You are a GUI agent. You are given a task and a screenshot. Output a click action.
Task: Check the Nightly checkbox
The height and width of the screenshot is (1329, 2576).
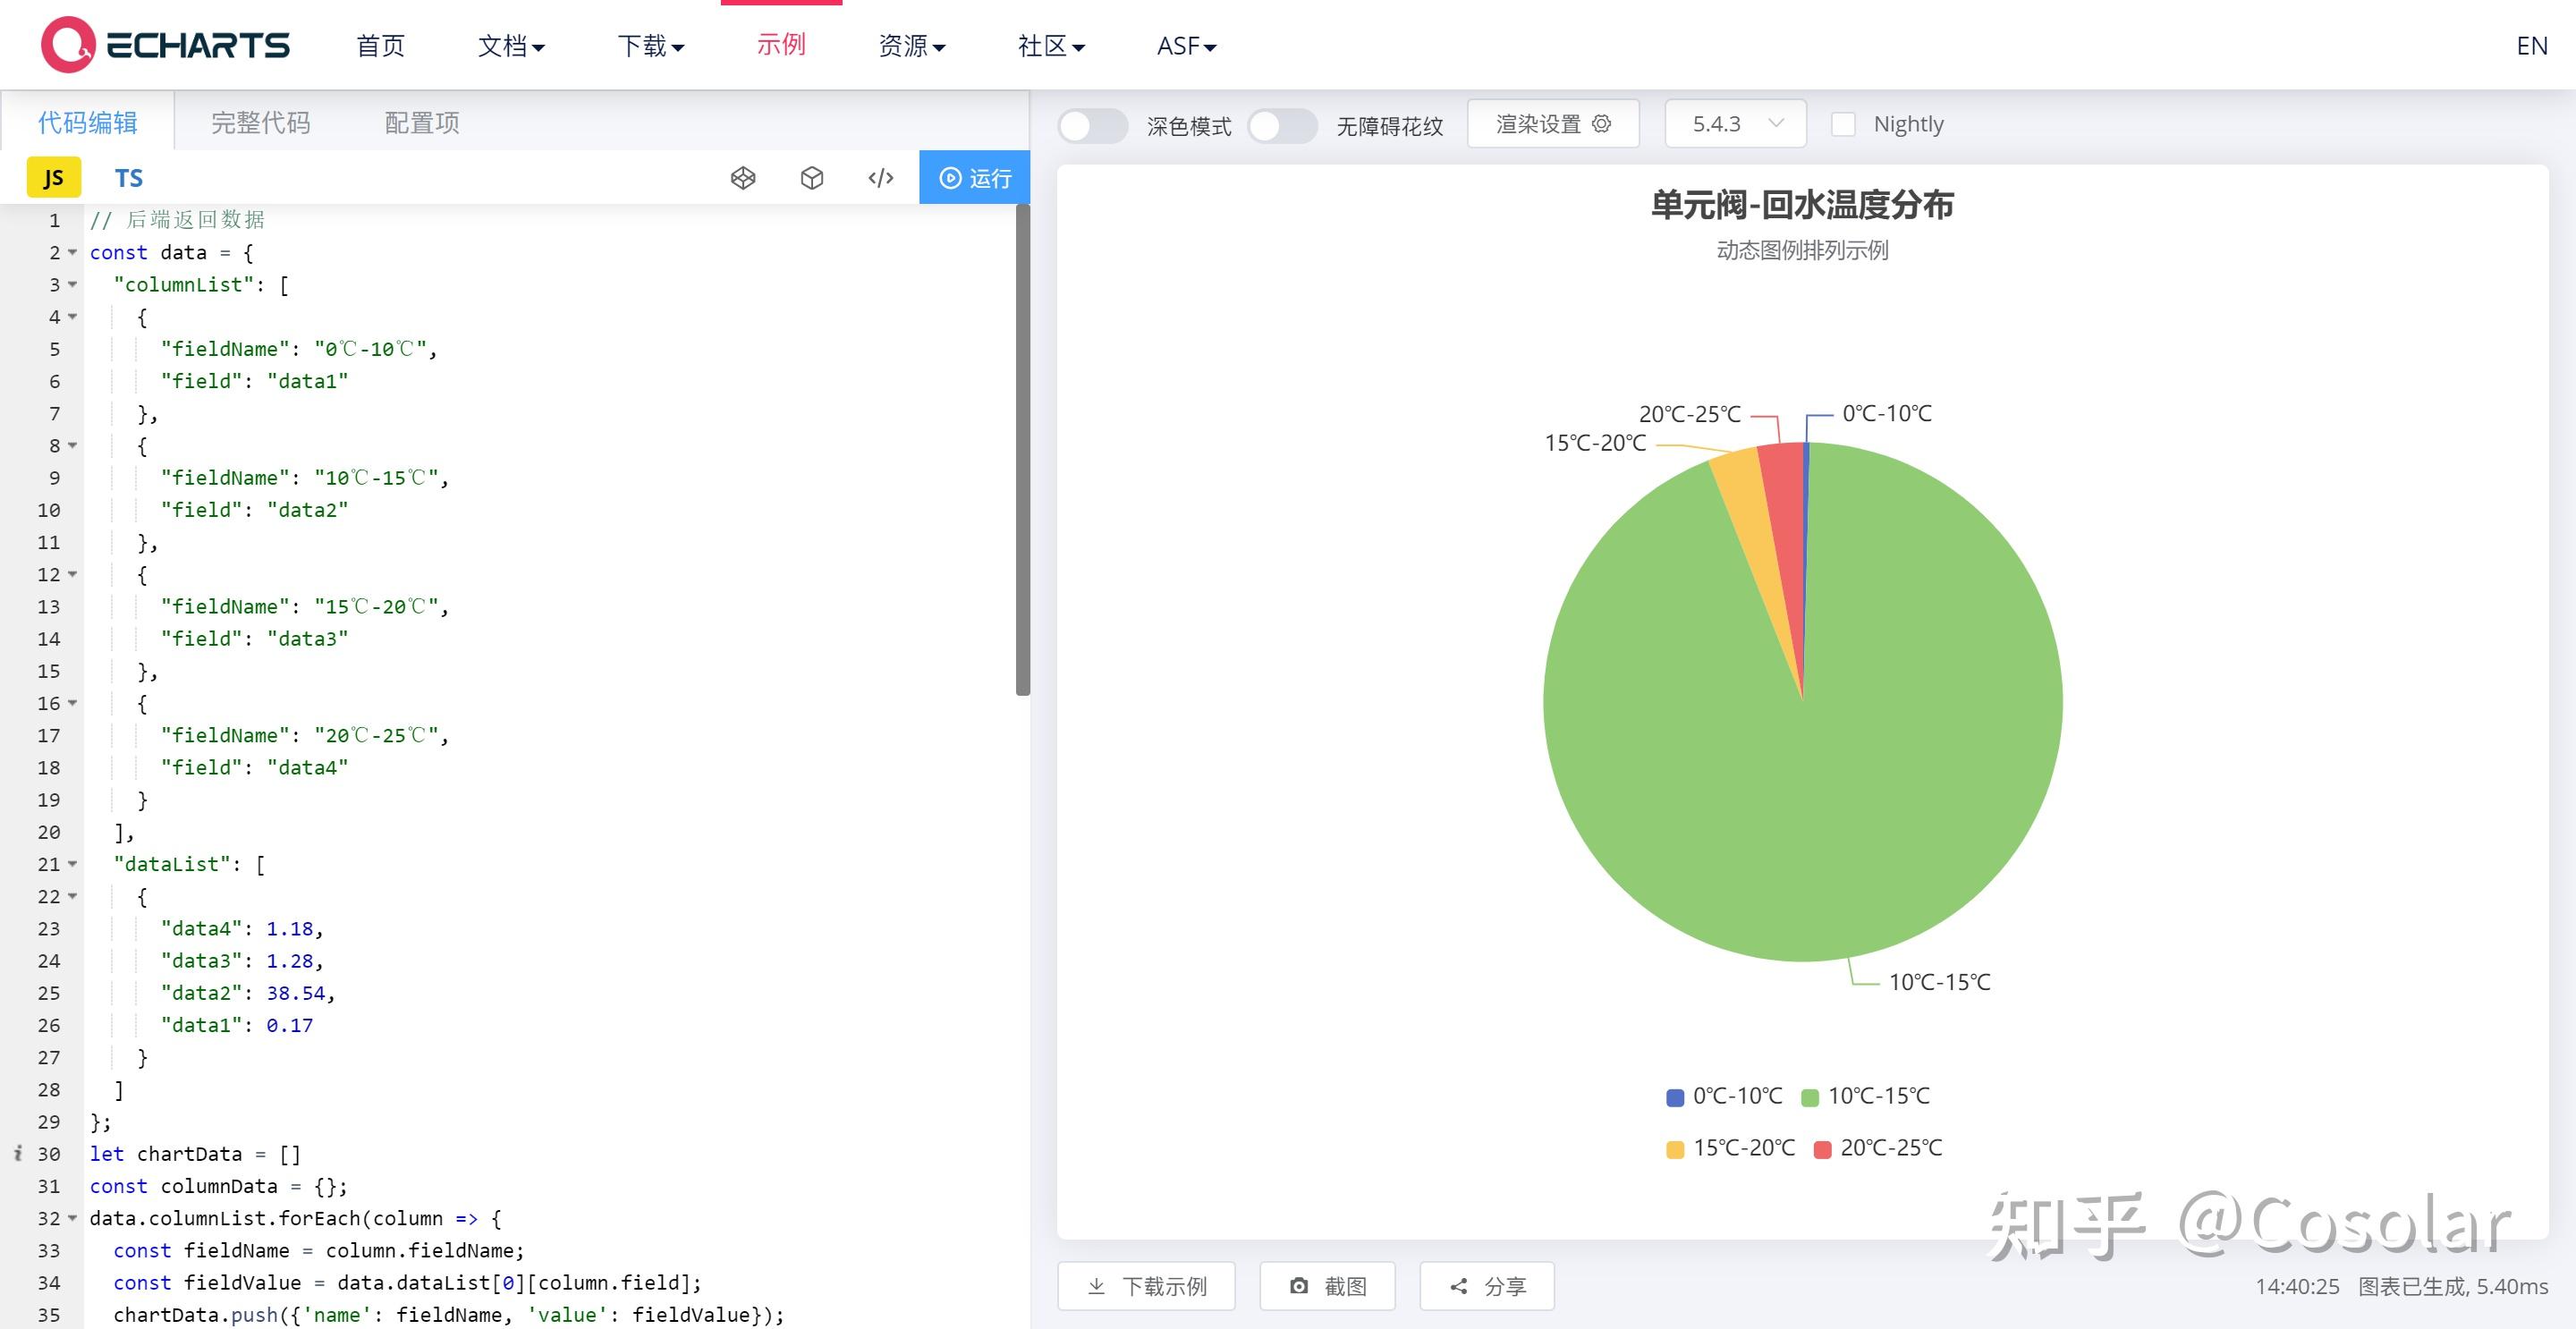click(x=1843, y=124)
